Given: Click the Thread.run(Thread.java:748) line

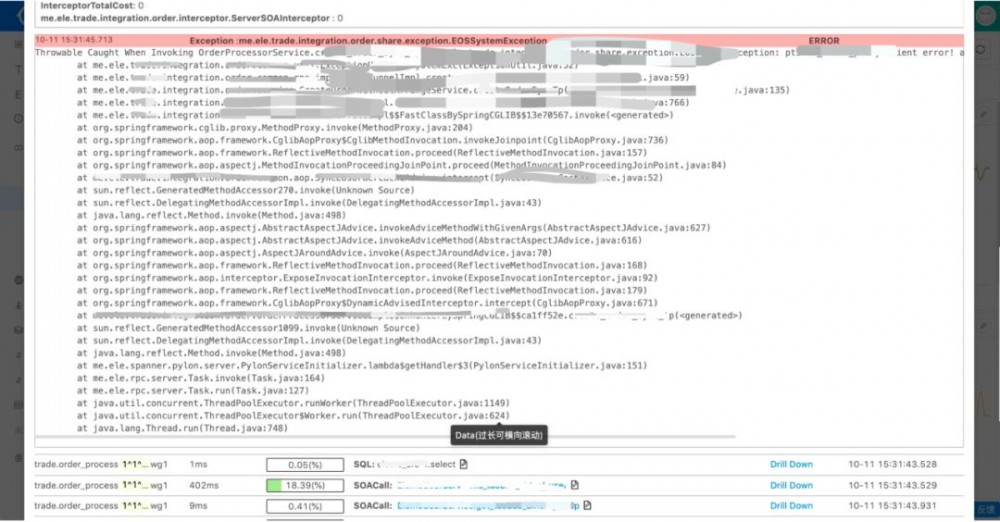Looking at the screenshot, I should (182, 428).
